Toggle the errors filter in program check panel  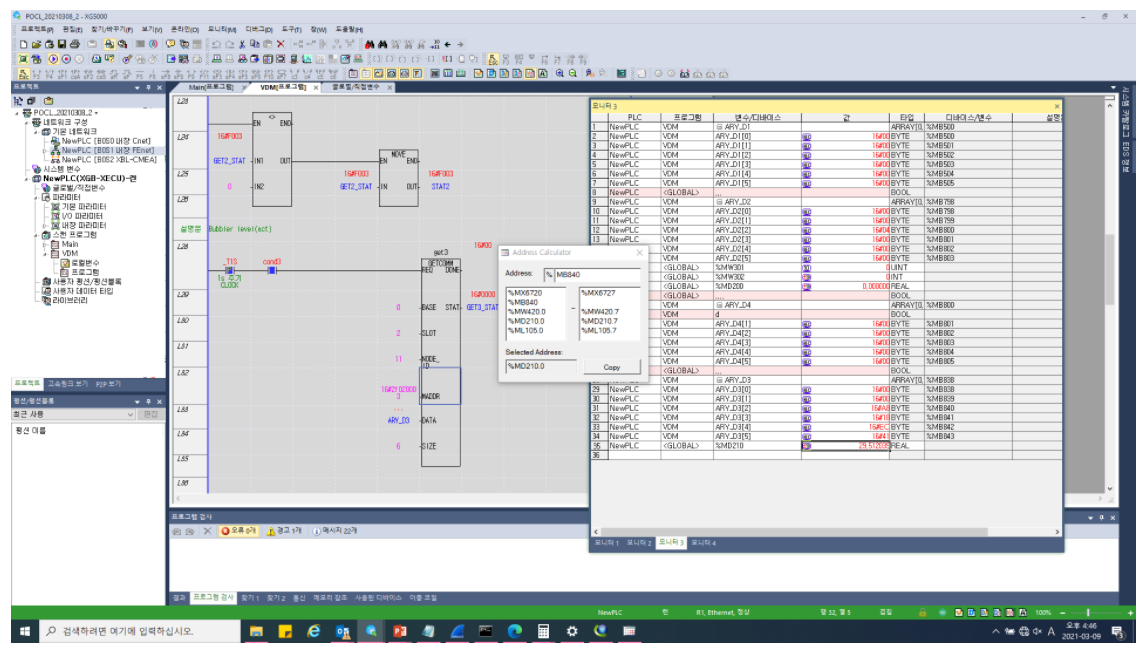[239, 531]
